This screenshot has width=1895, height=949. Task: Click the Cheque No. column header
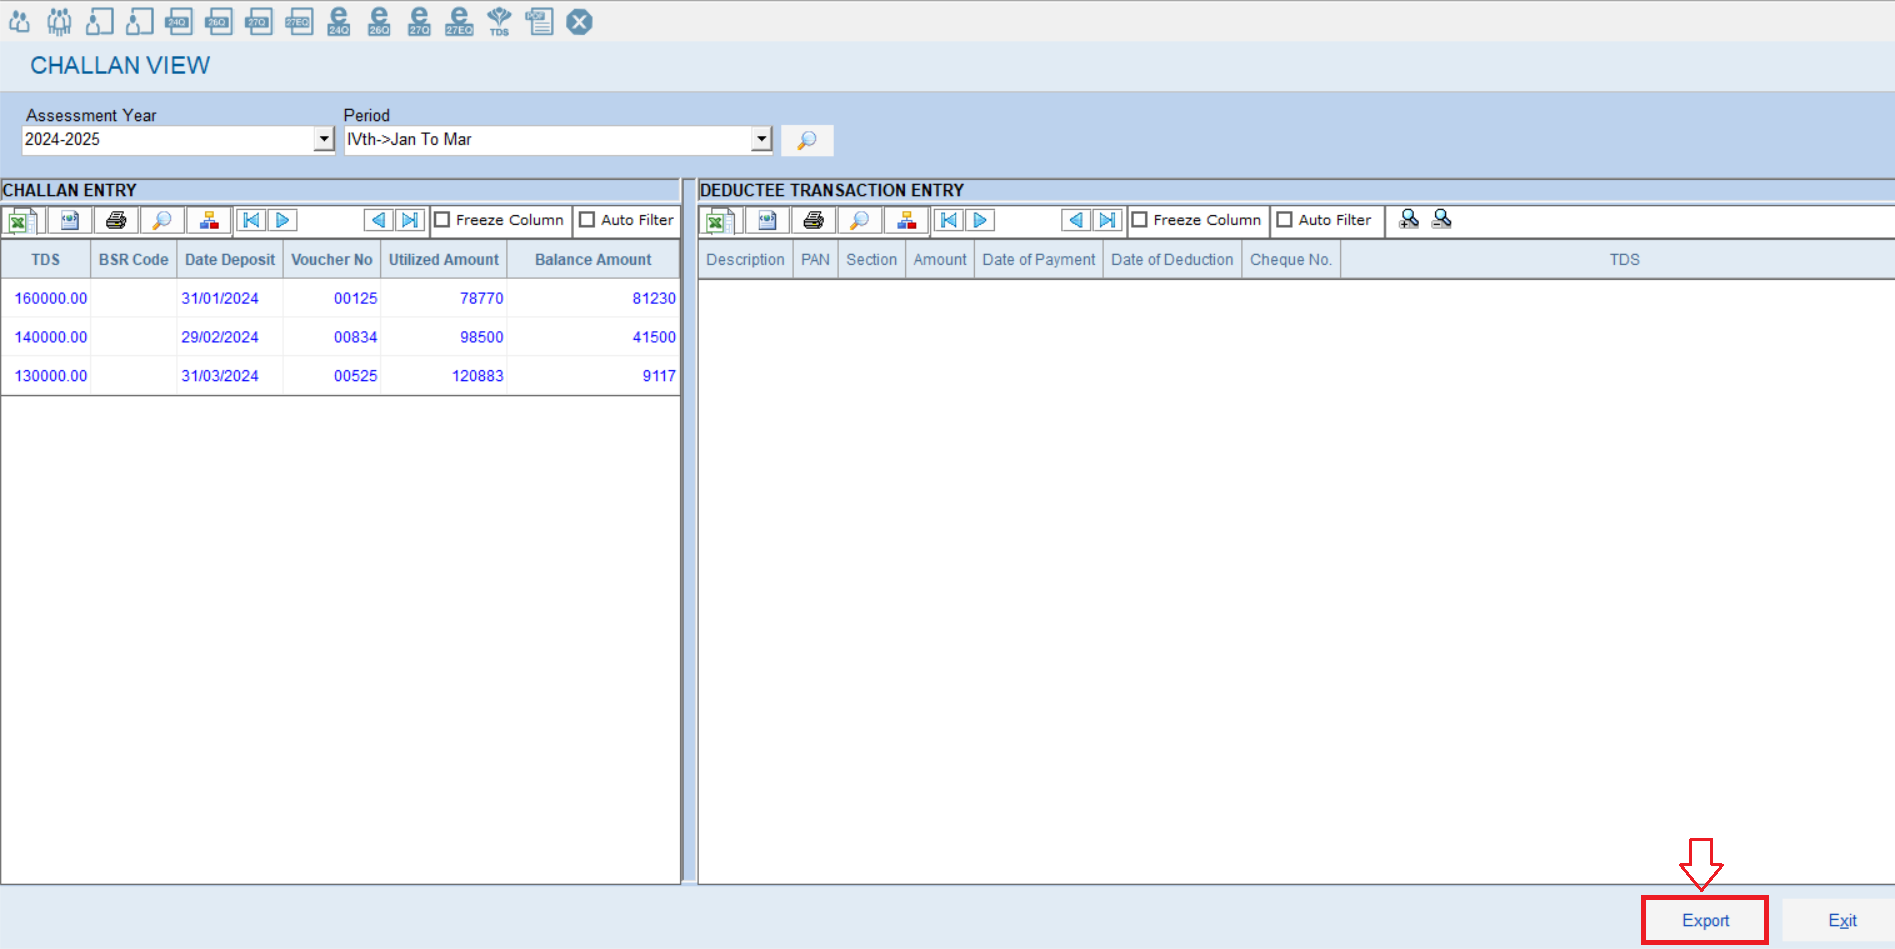point(1291,260)
